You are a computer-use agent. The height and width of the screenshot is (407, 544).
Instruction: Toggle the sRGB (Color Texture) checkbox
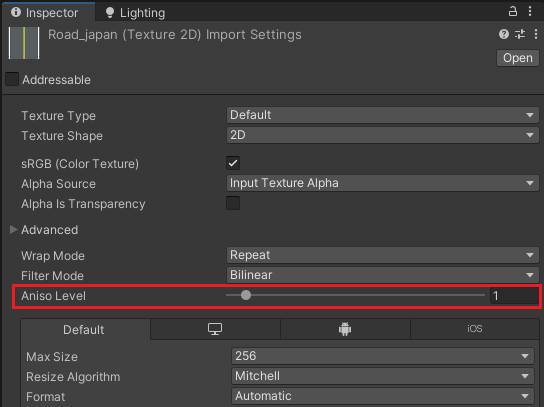tap(233, 163)
